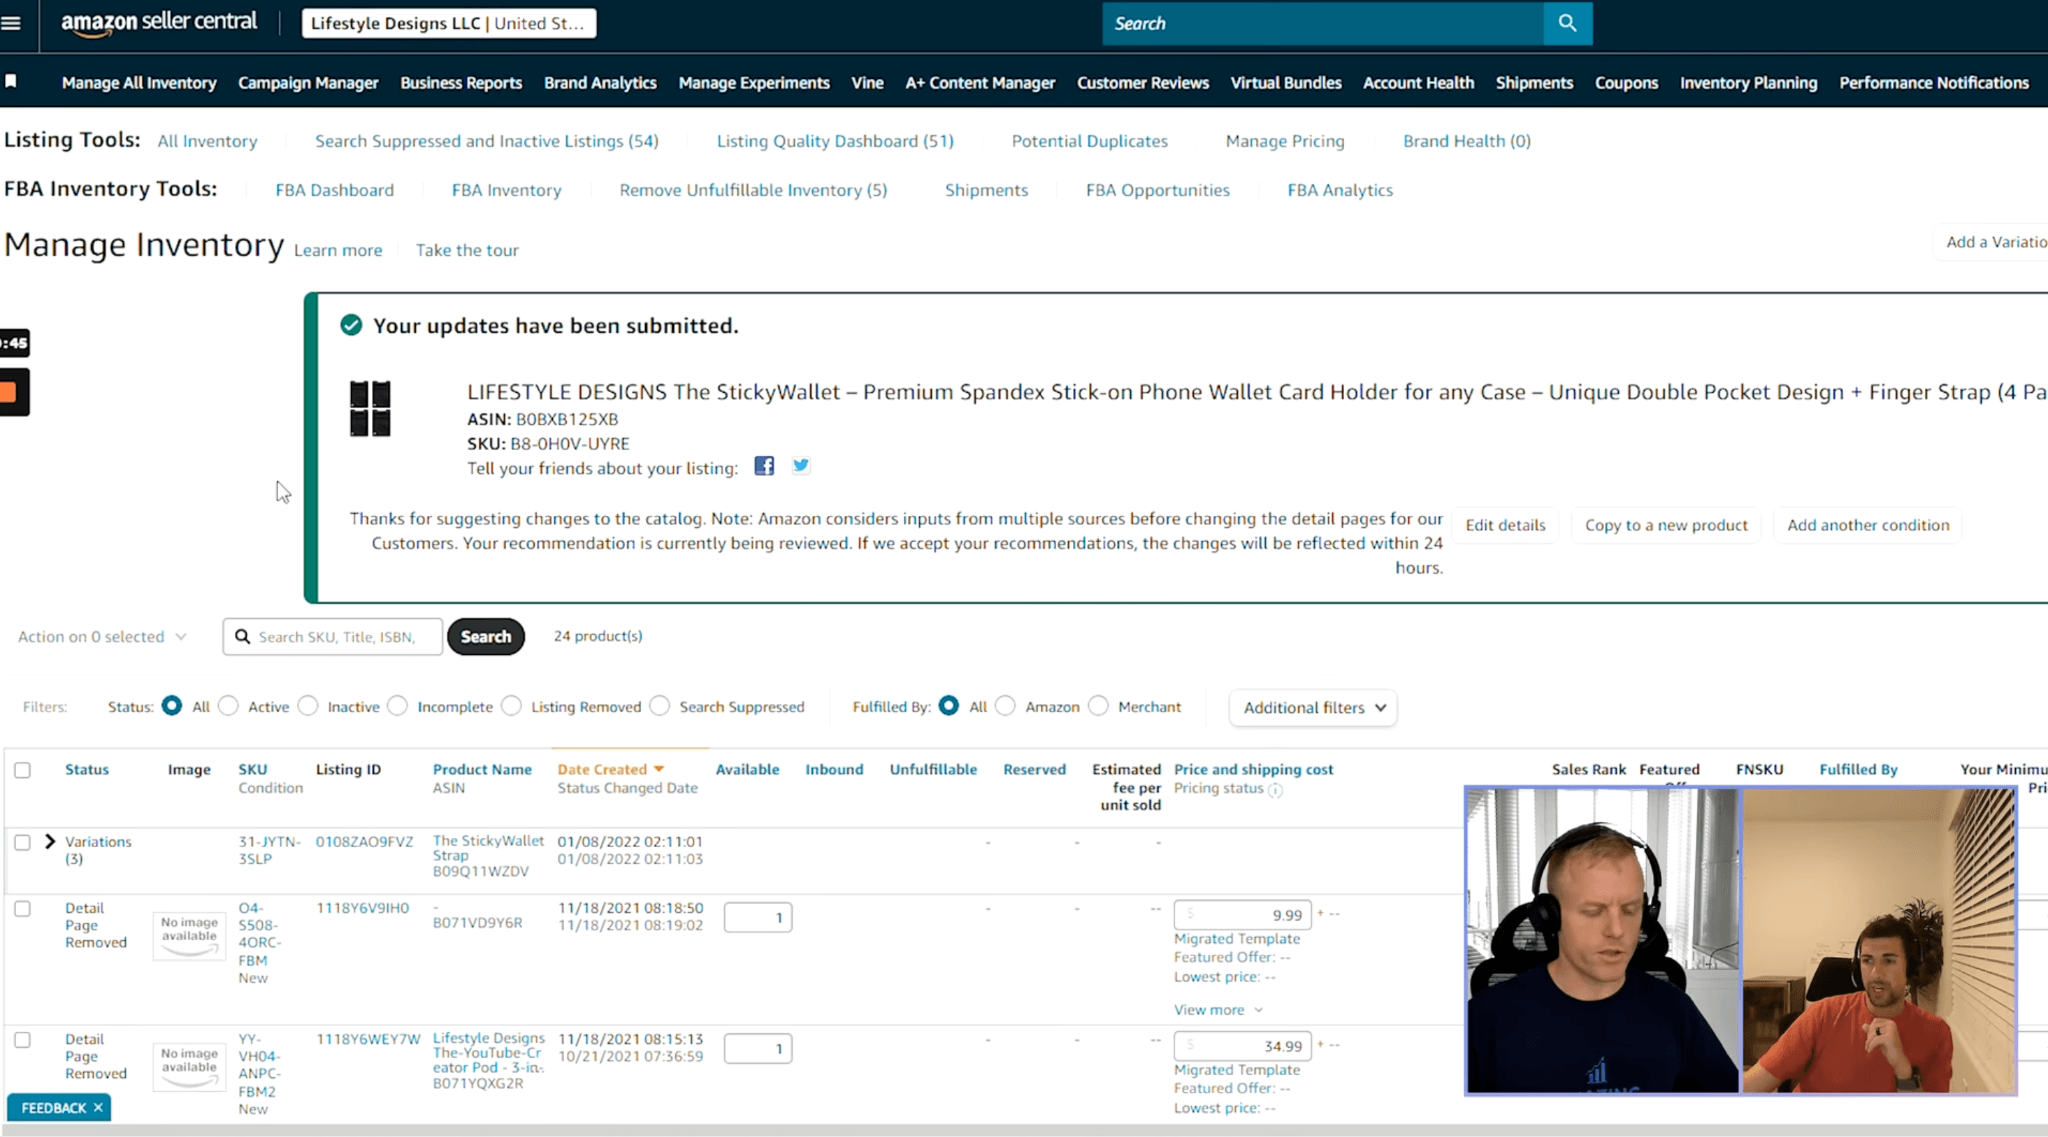Open Remove Unfulfillable Inventory (5) link
The height and width of the screenshot is (1137, 2048).
click(x=753, y=190)
